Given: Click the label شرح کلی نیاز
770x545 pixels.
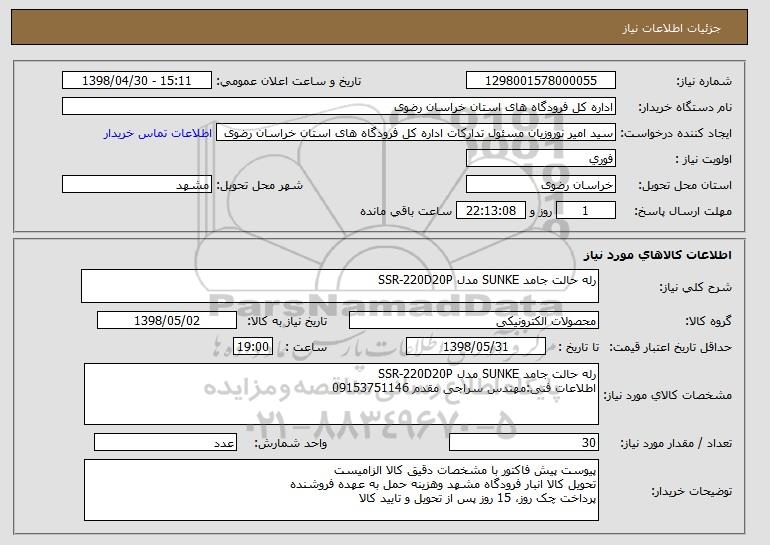Looking at the screenshot, I should 695,287.
